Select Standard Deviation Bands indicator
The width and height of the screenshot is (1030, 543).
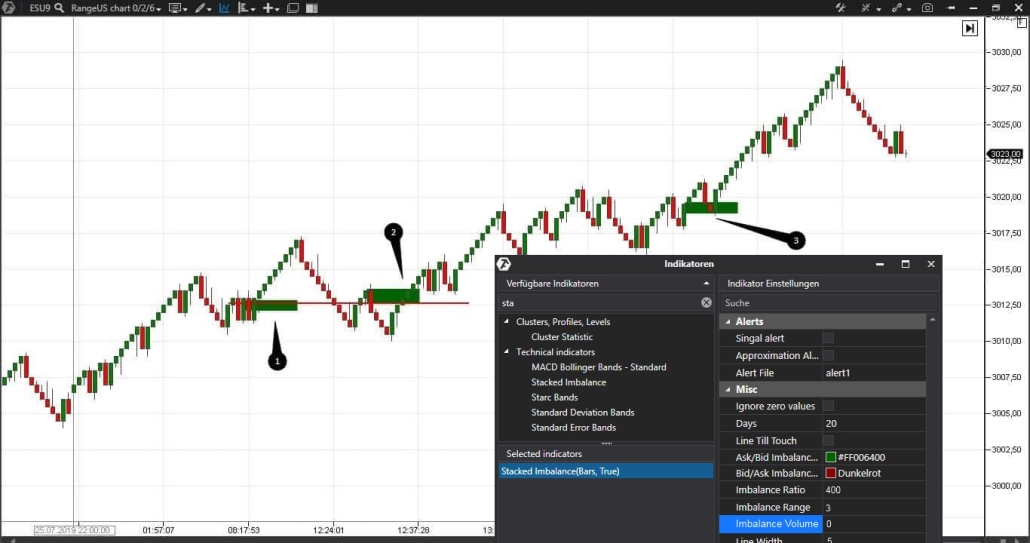pyautogui.click(x=582, y=412)
